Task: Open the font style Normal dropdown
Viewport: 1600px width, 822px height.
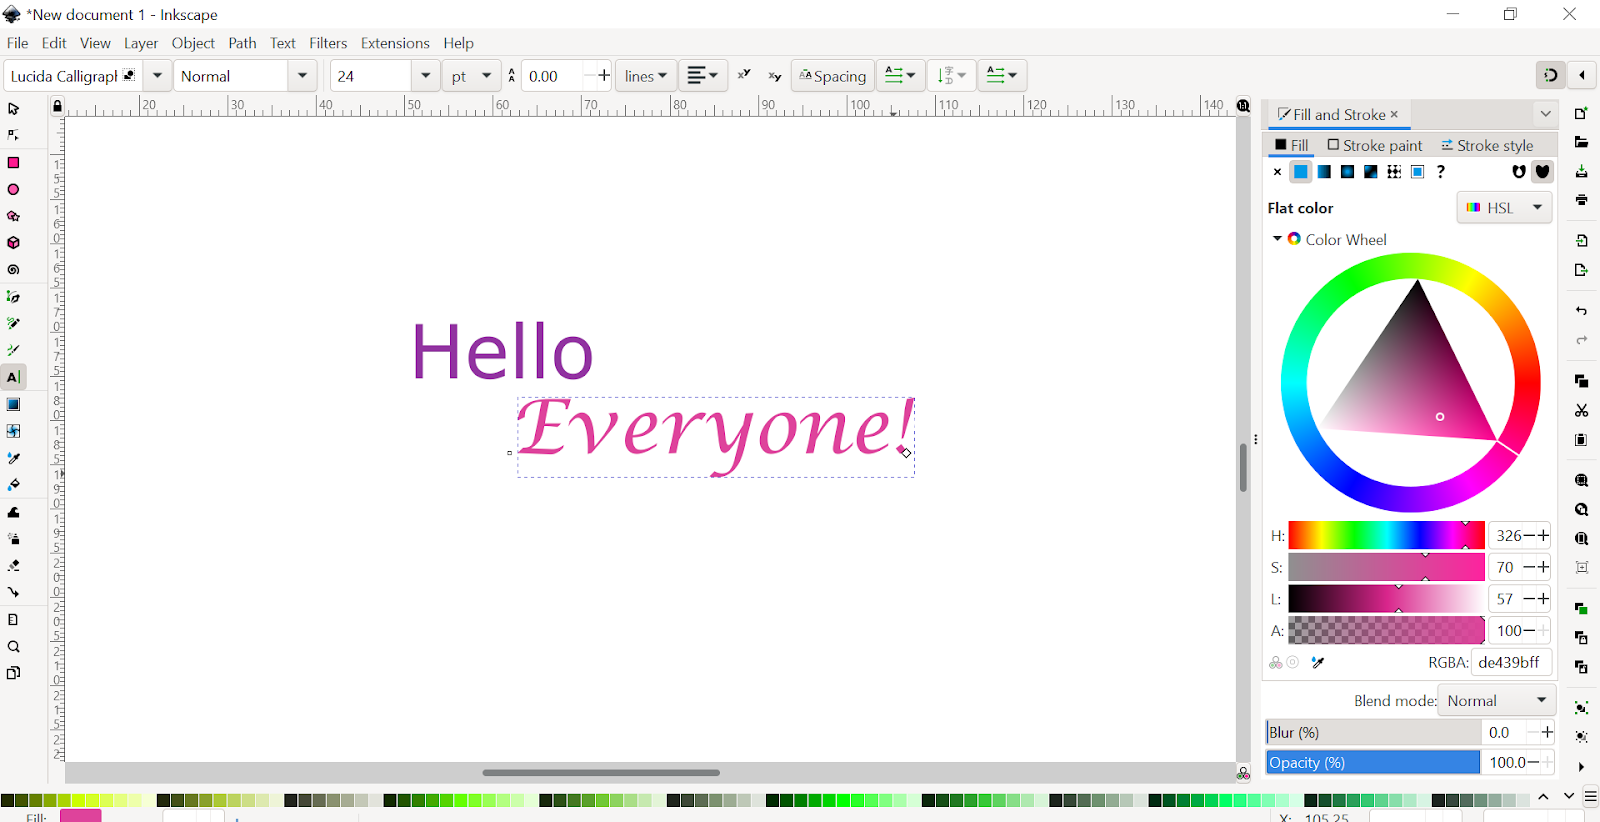Action: click(x=302, y=76)
